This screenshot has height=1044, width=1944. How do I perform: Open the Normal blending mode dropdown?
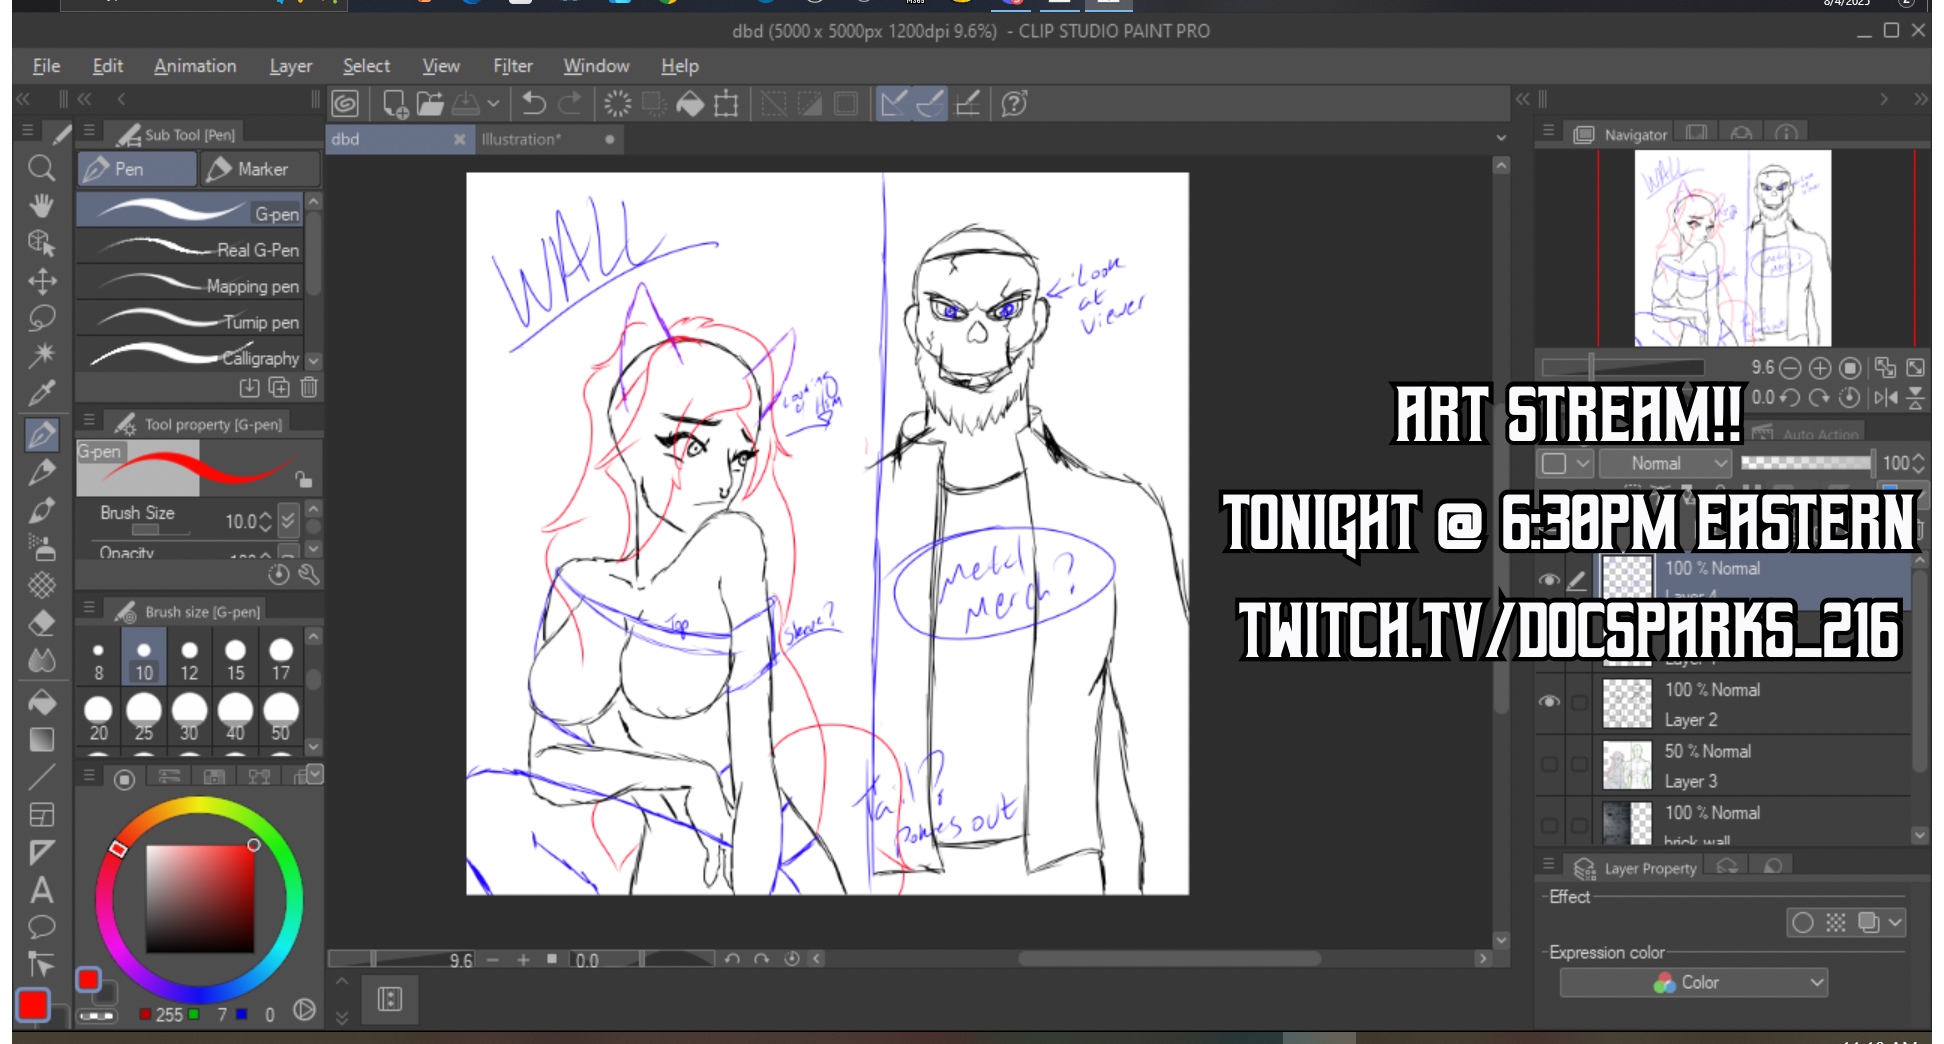pyautogui.click(x=1664, y=464)
